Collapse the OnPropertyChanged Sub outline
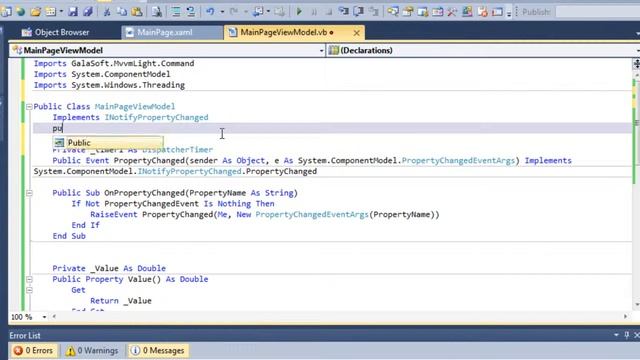Viewport: 640px width, 360px height. [x=29, y=193]
